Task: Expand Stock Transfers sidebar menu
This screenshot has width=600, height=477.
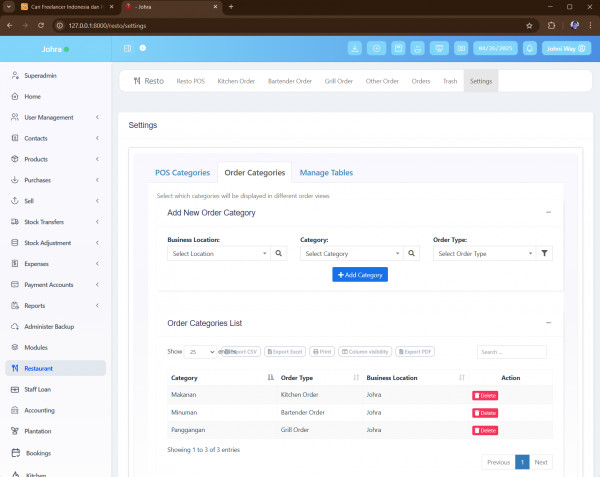Action: point(55,222)
